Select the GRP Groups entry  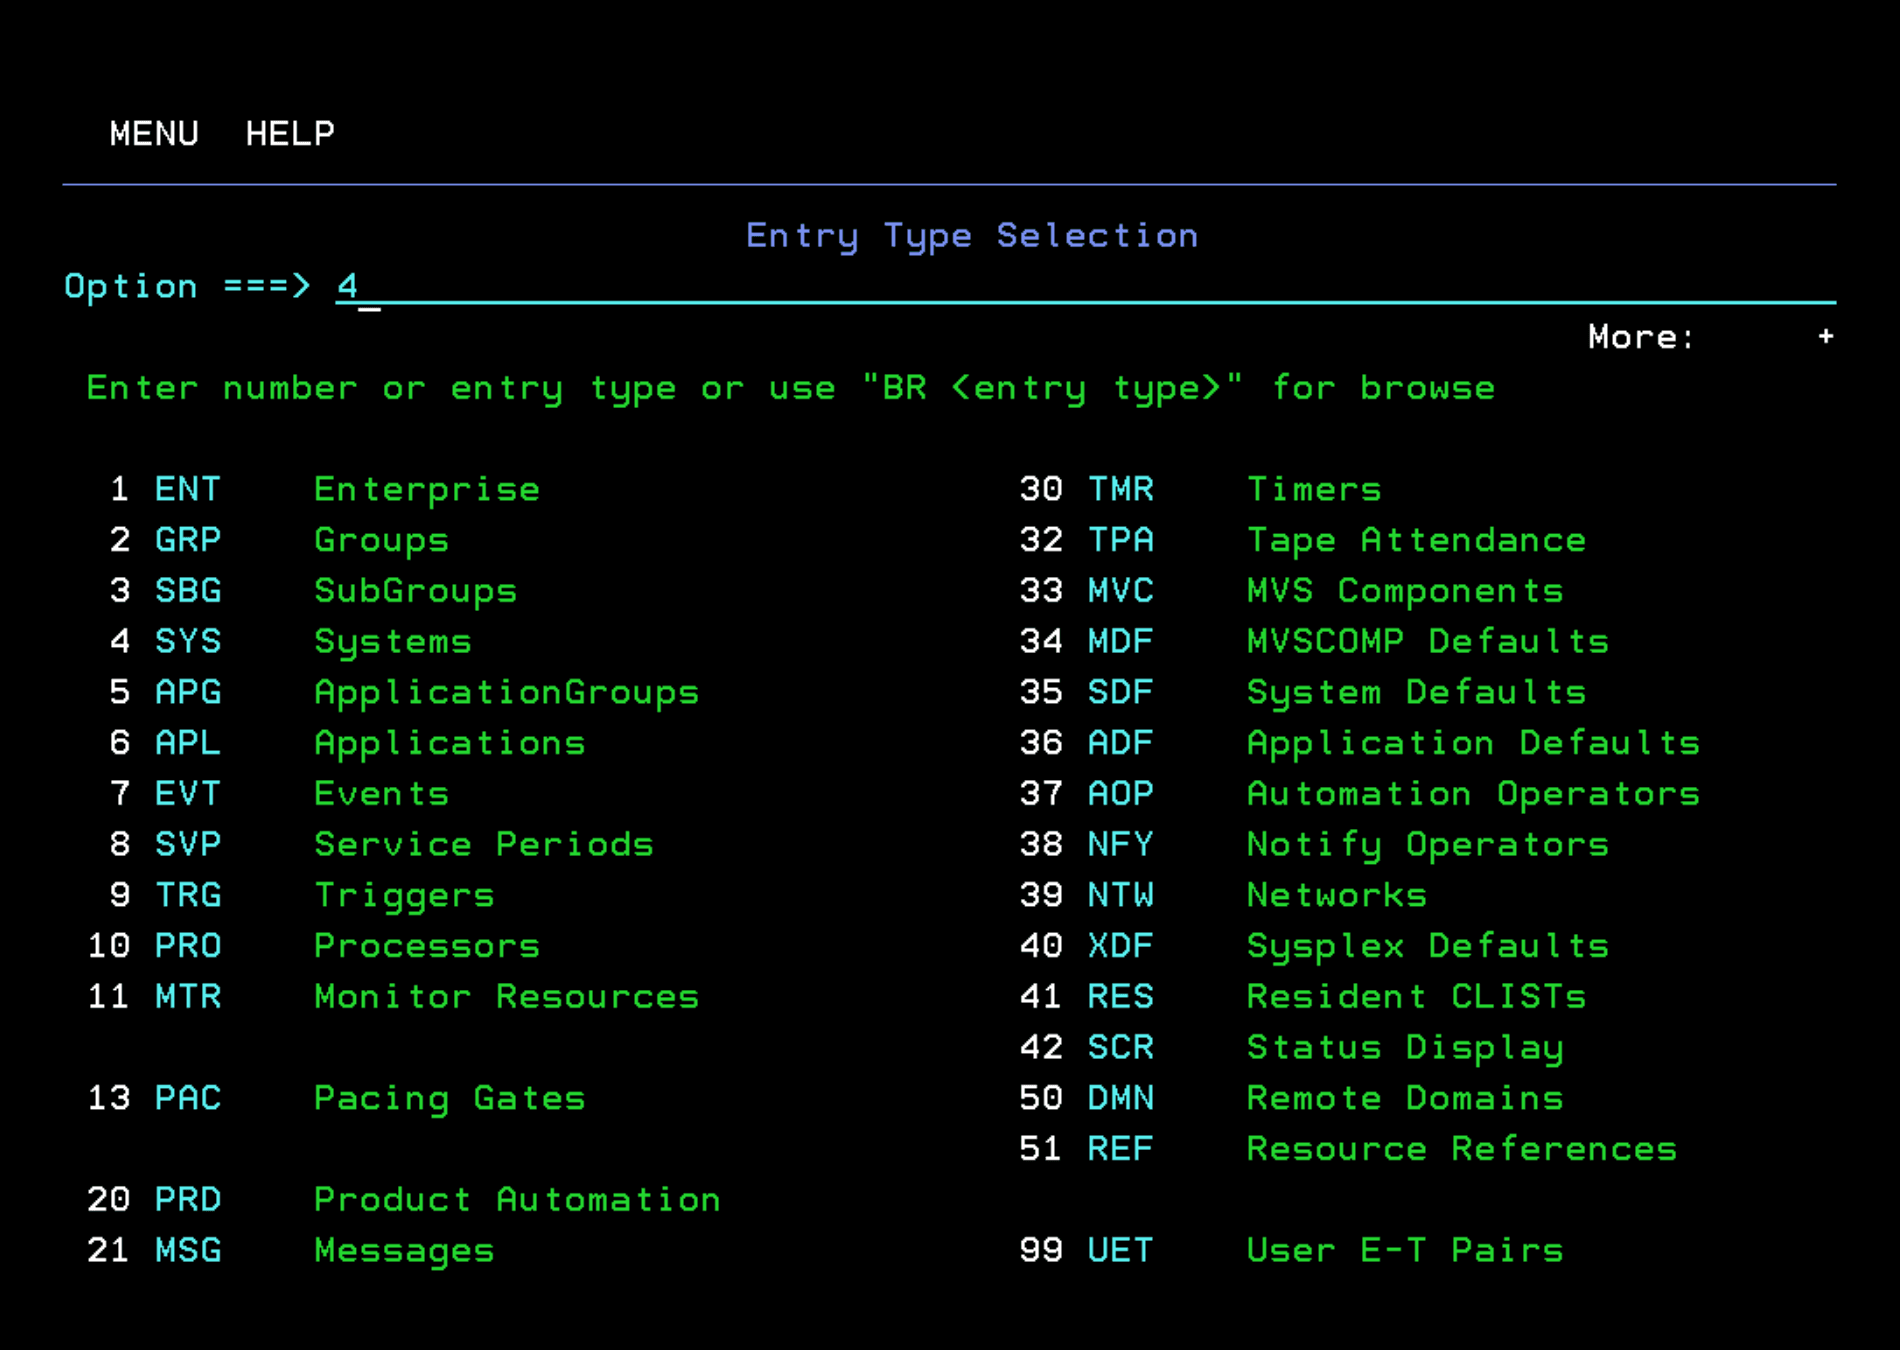[x=187, y=540]
